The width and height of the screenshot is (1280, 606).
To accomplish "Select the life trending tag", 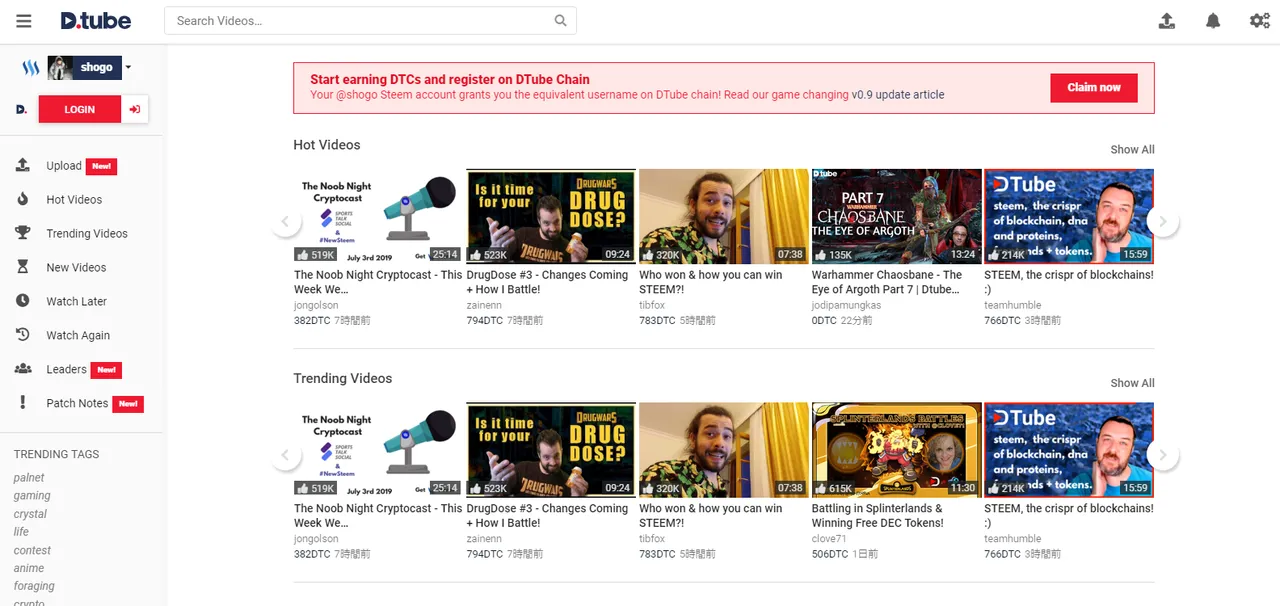I will coord(21,532).
